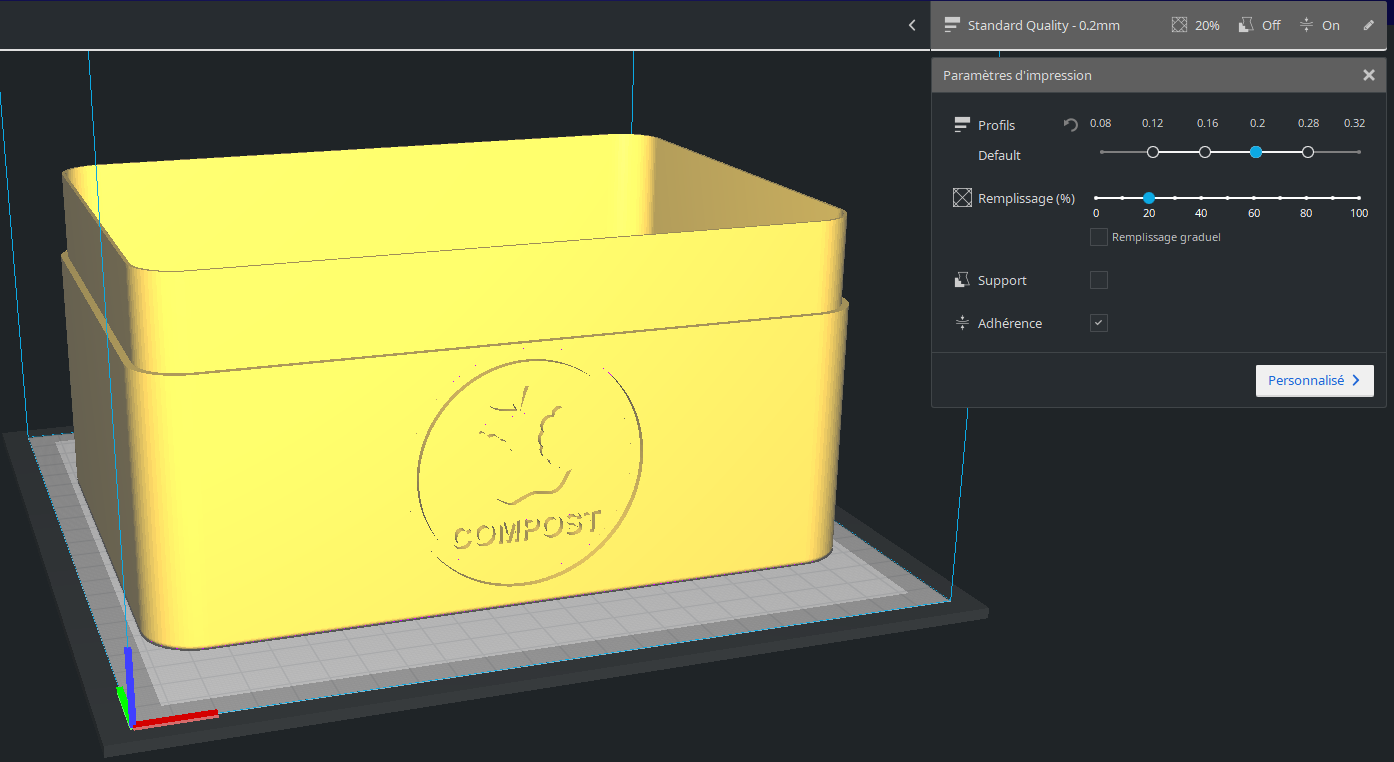Click the 20% infill icon in the header
The image size is (1394, 762).
1178,24
